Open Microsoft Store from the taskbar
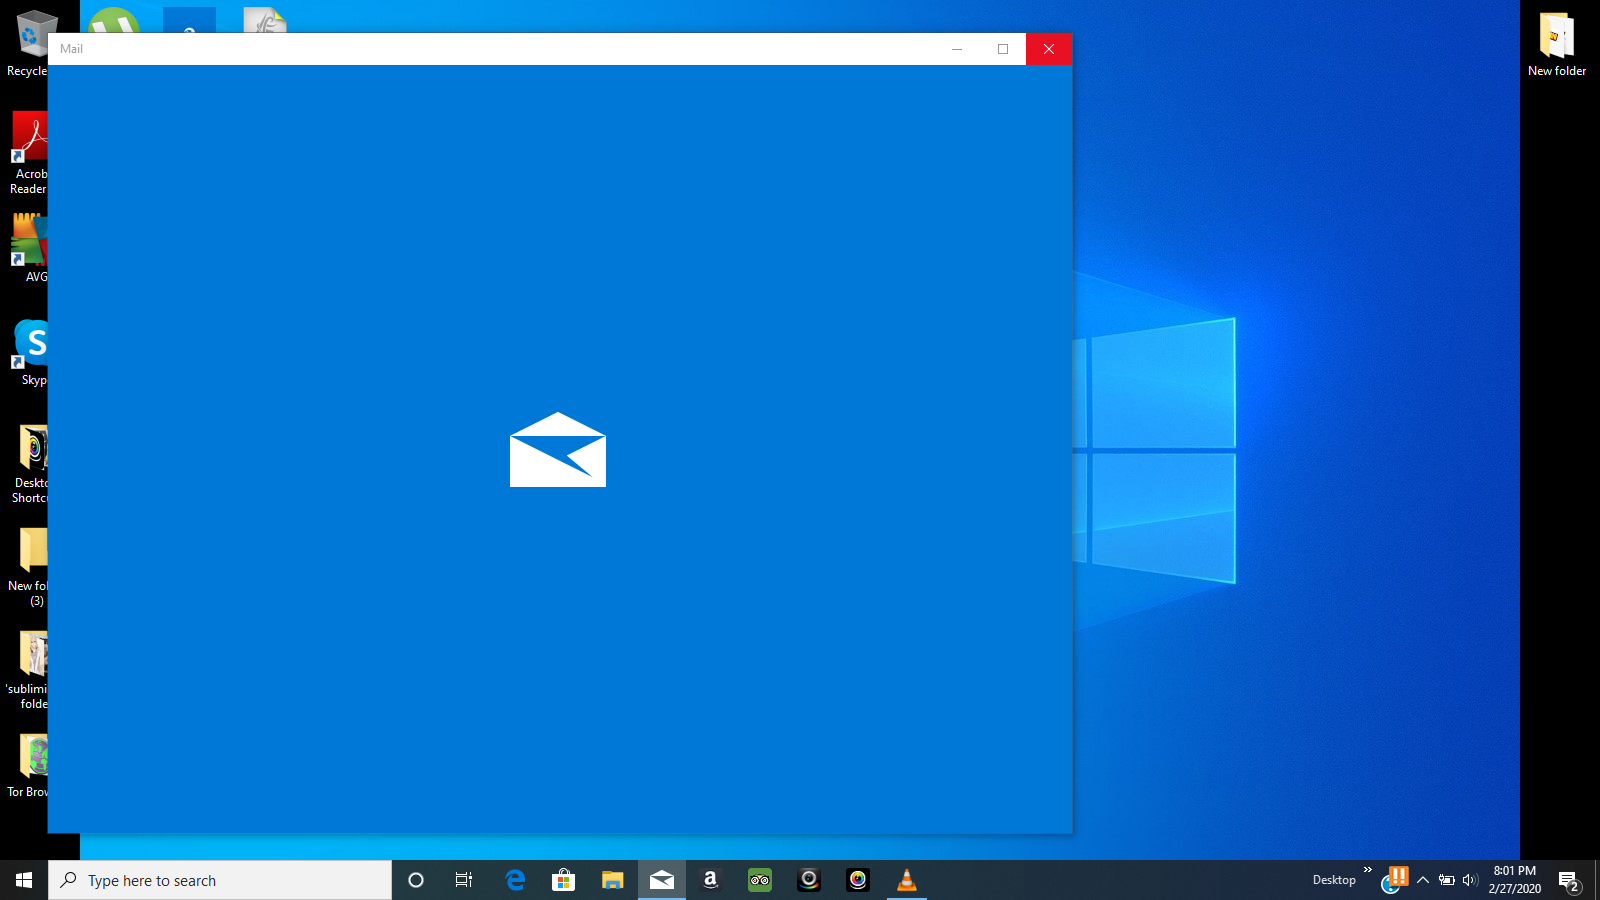Screen dimensions: 1600x900 click(x=564, y=880)
